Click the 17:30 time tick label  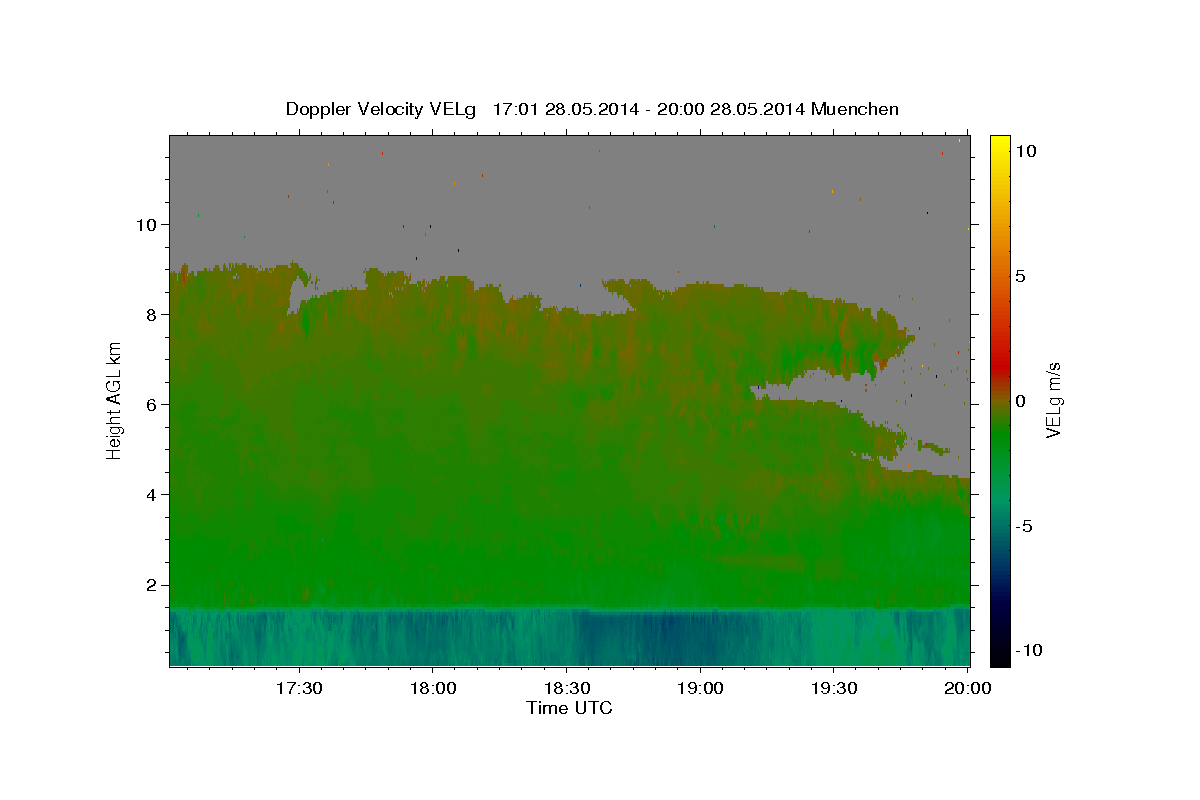[x=299, y=688]
